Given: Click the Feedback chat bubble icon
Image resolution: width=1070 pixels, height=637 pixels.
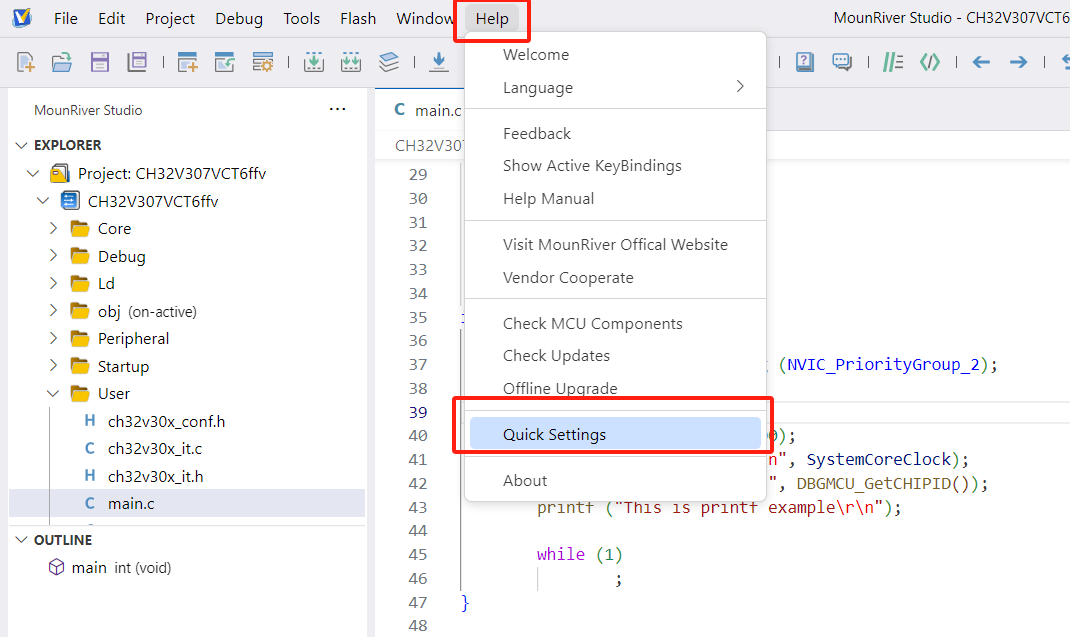Looking at the screenshot, I should (x=842, y=62).
